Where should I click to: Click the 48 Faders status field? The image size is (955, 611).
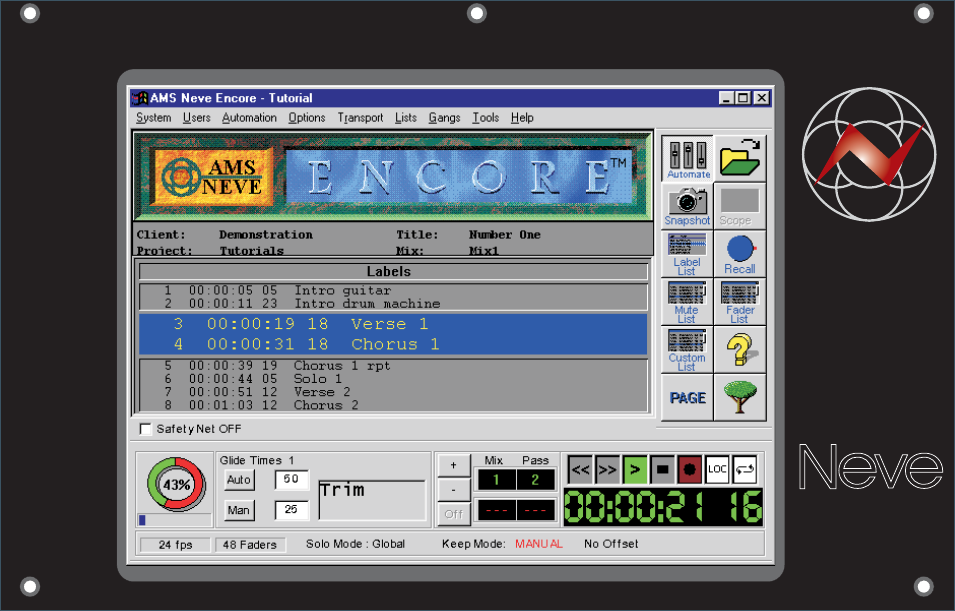[x=250, y=545]
